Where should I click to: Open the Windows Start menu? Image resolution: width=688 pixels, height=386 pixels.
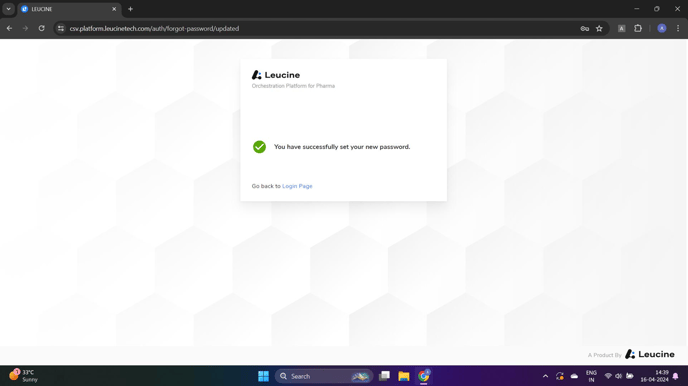(263, 376)
